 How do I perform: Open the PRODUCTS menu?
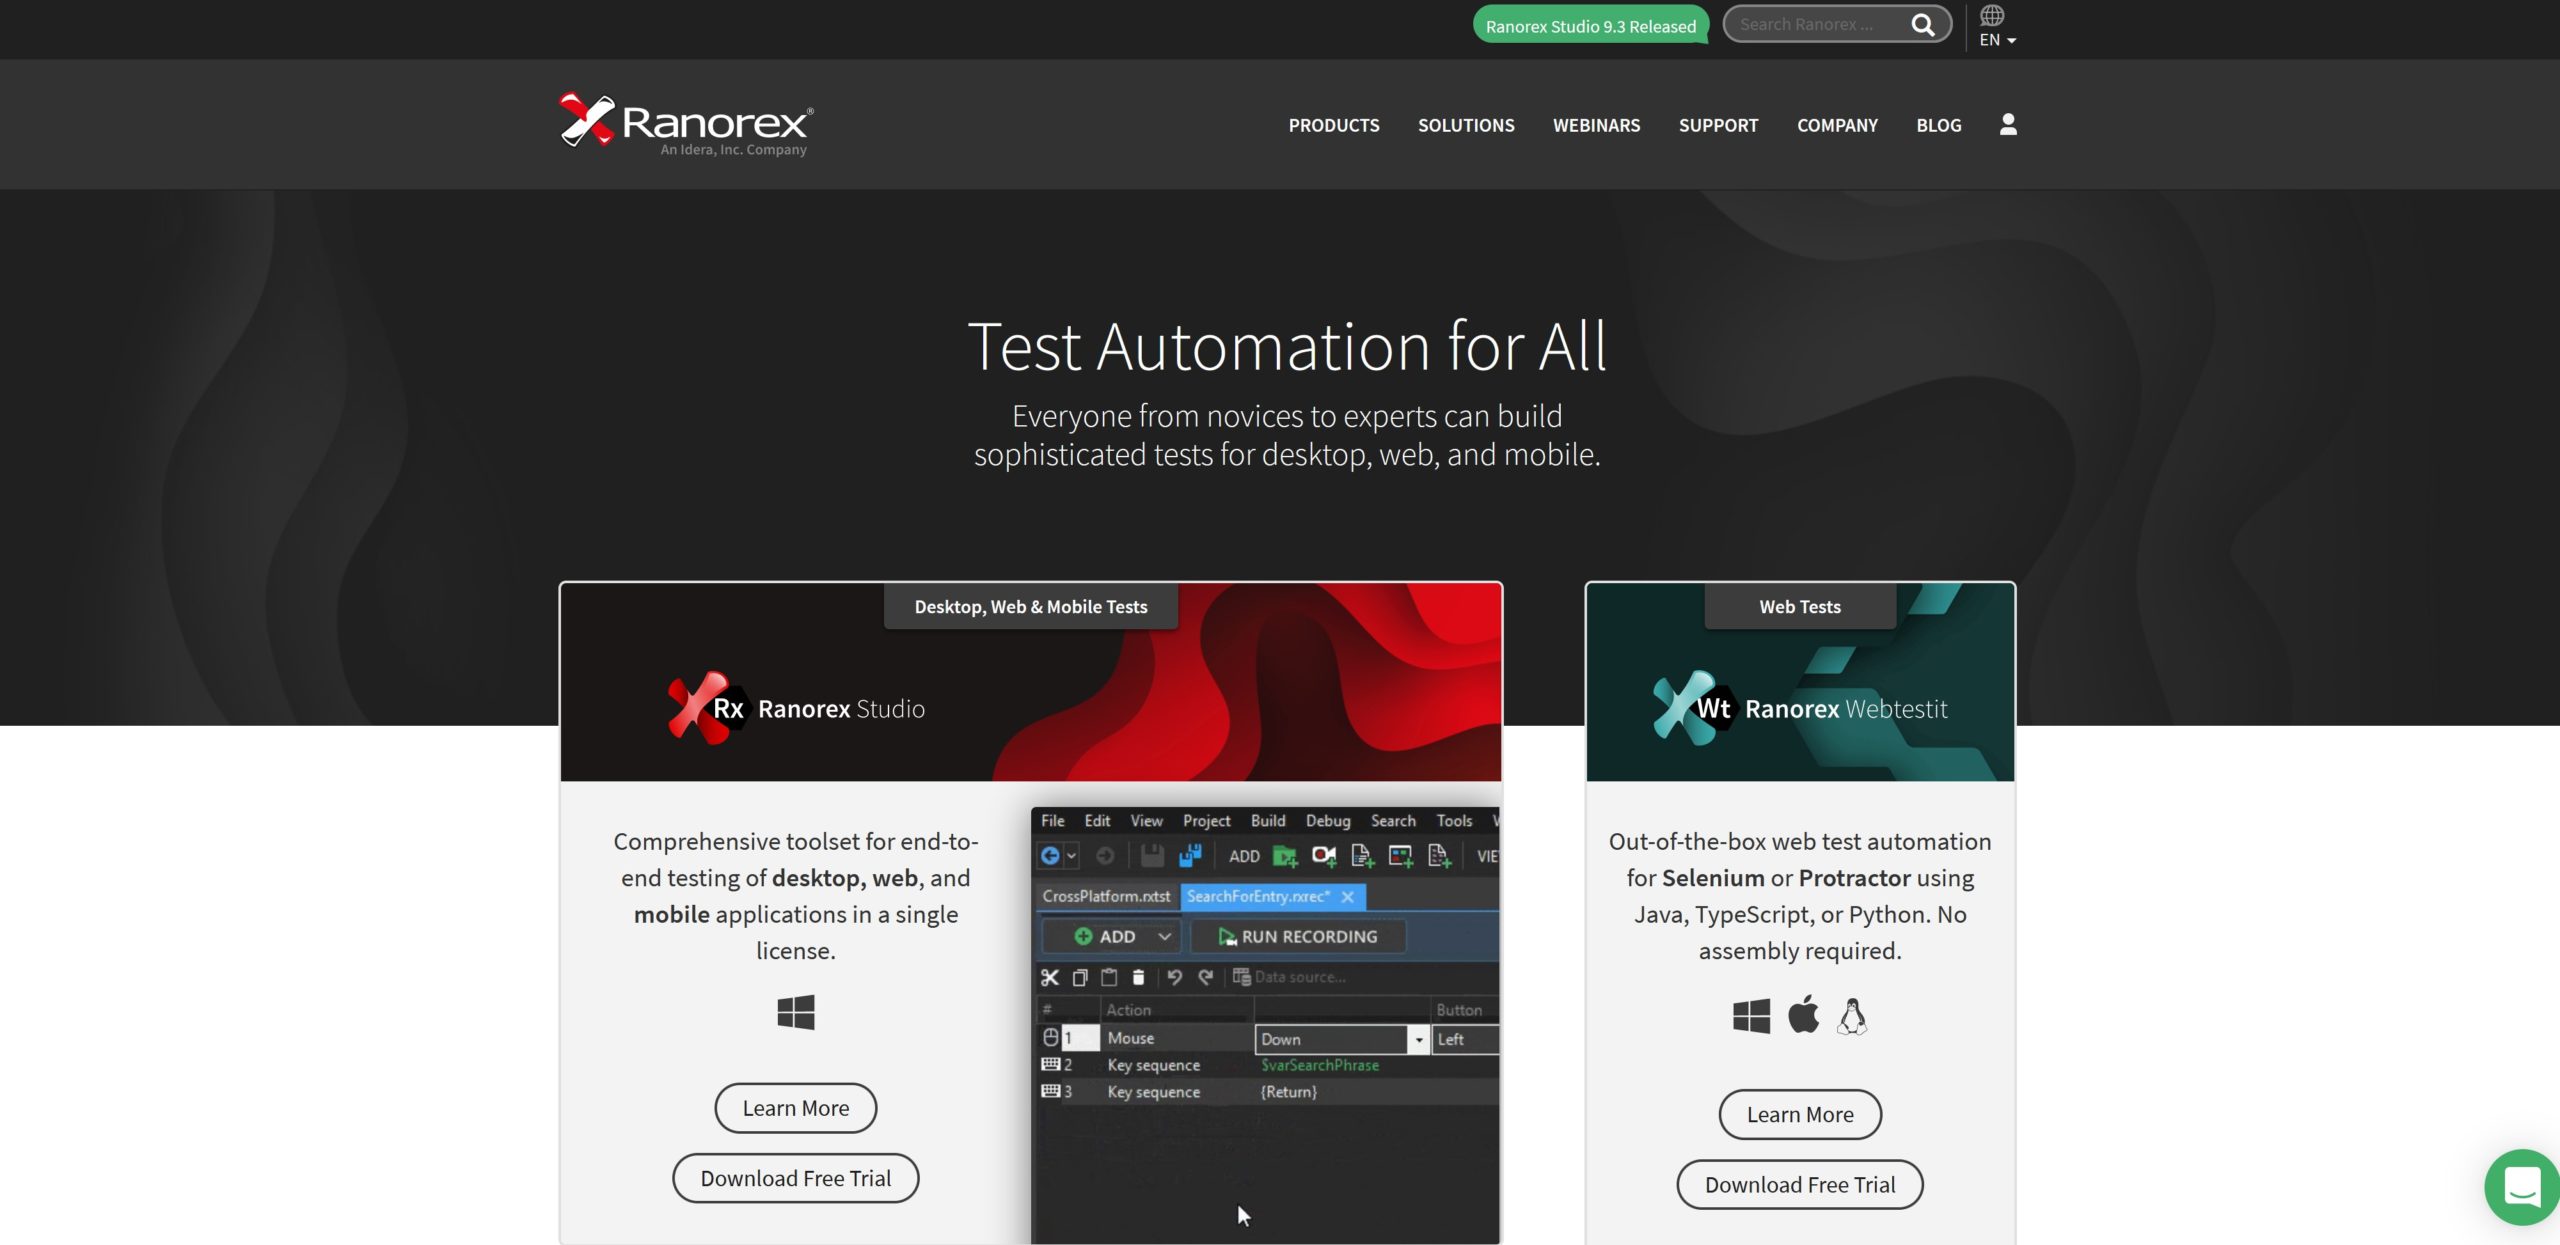(x=1333, y=125)
